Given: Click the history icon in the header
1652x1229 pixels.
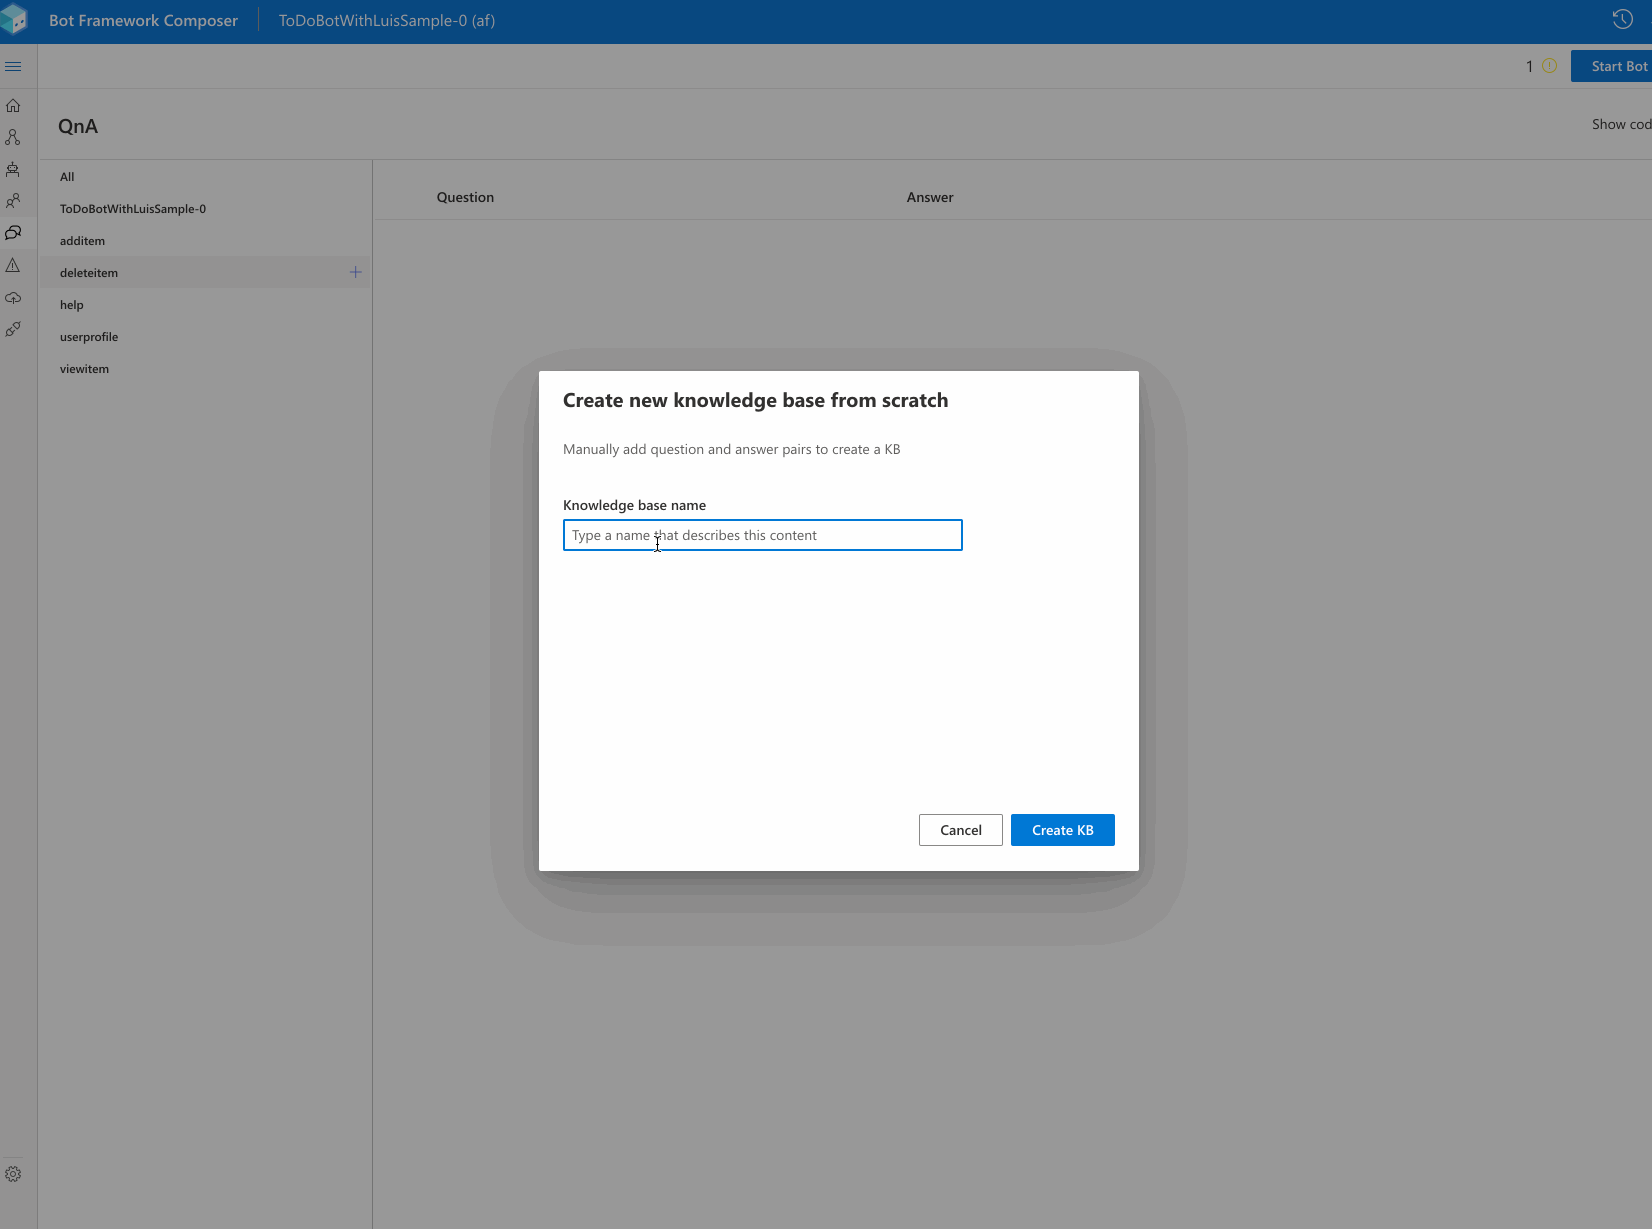Looking at the screenshot, I should pos(1622,19).
